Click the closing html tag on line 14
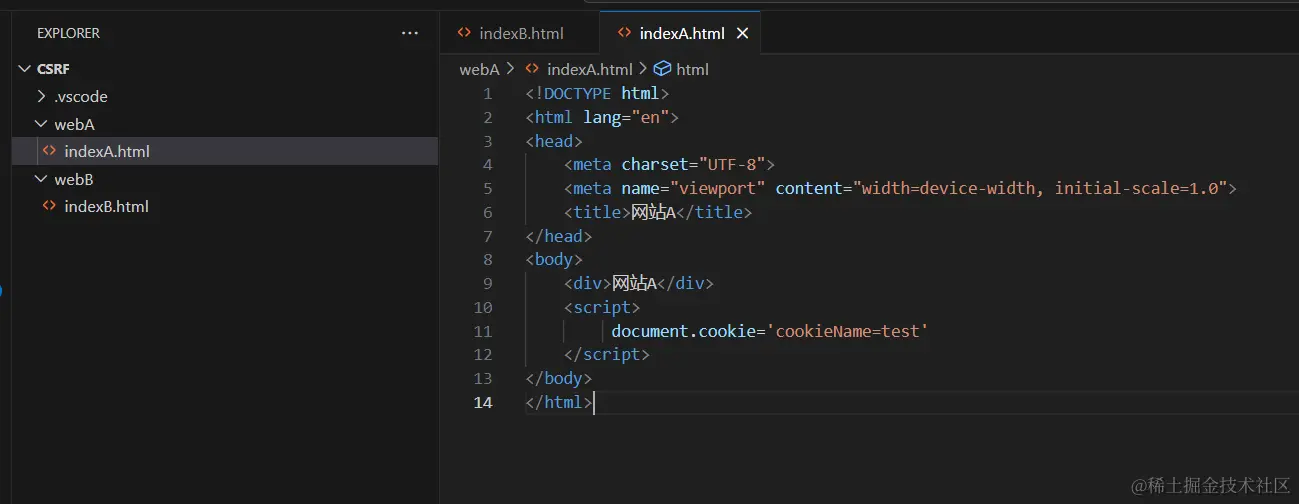1299x504 pixels. (x=559, y=403)
